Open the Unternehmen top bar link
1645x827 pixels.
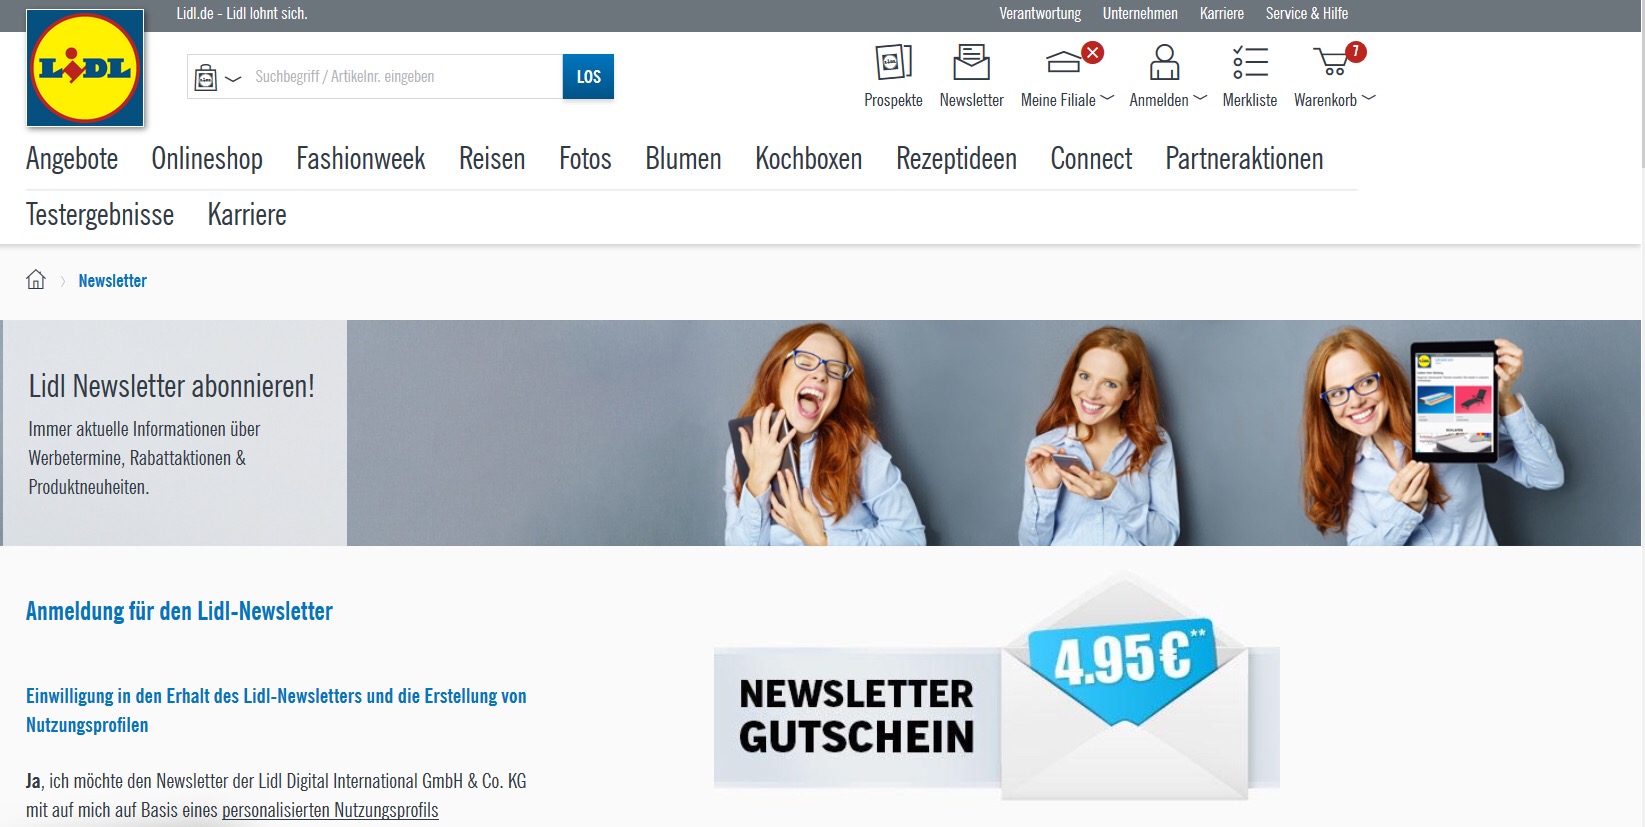[1140, 14]
